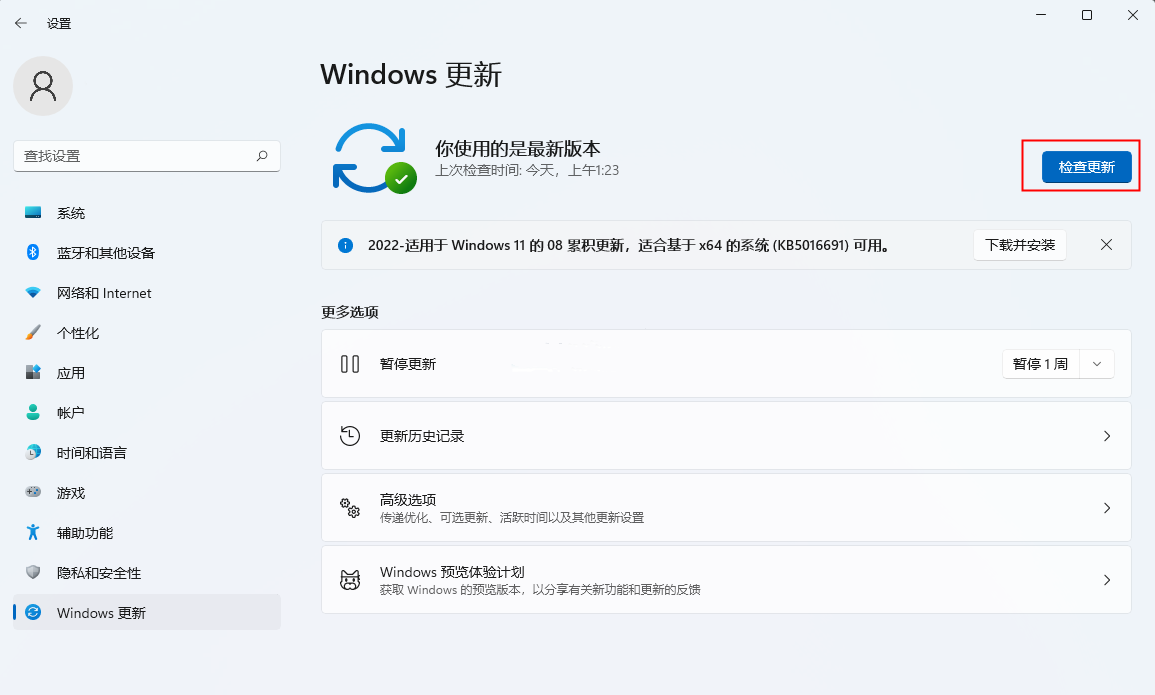This screenshot has width=1155, height=695.
Task: Dismiss the KB5016691 update notification
Action: point(1106,245)
